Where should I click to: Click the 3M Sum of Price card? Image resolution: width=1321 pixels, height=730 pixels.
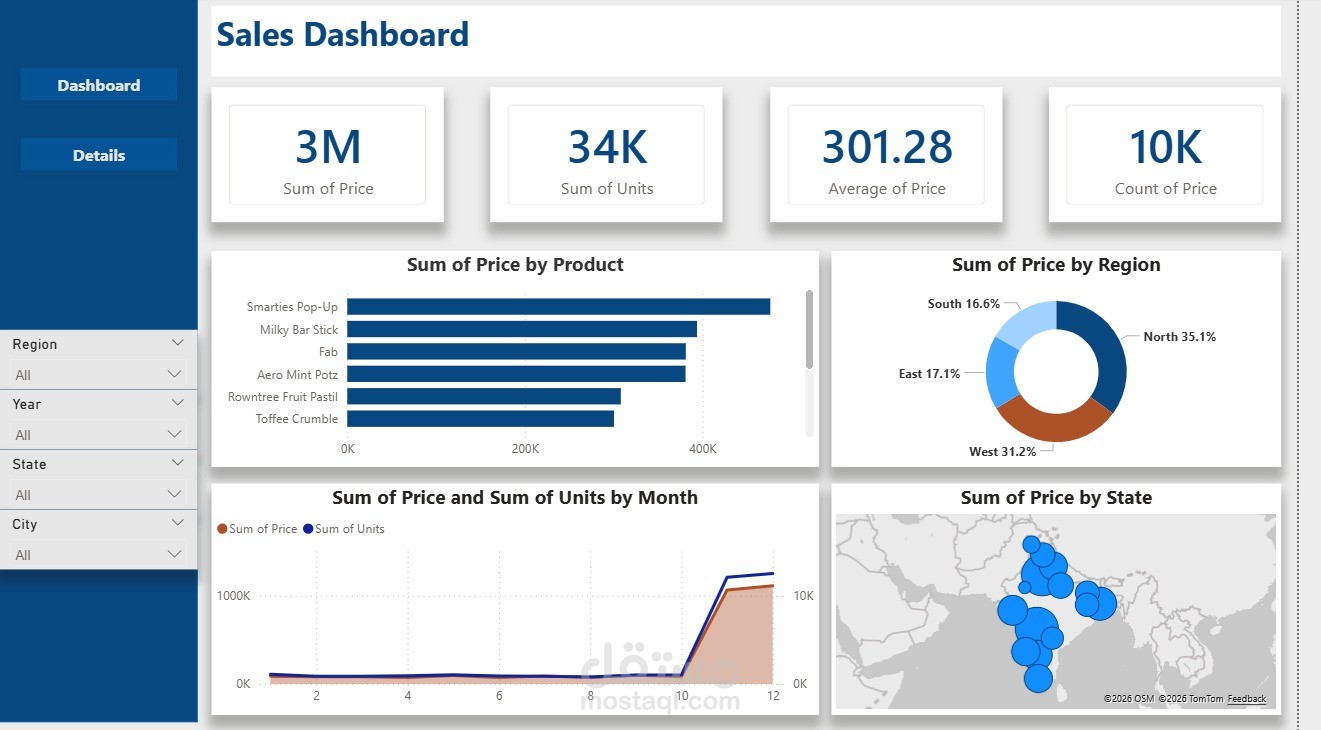[x=328, y=155]
